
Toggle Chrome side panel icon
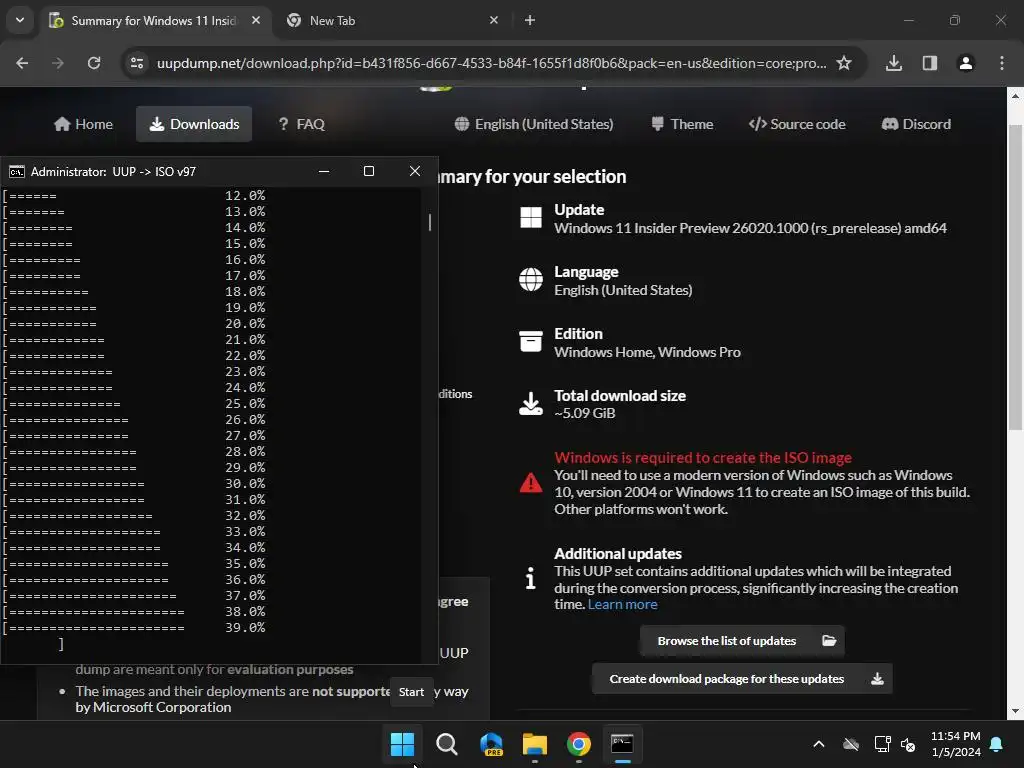pos(930,63)
